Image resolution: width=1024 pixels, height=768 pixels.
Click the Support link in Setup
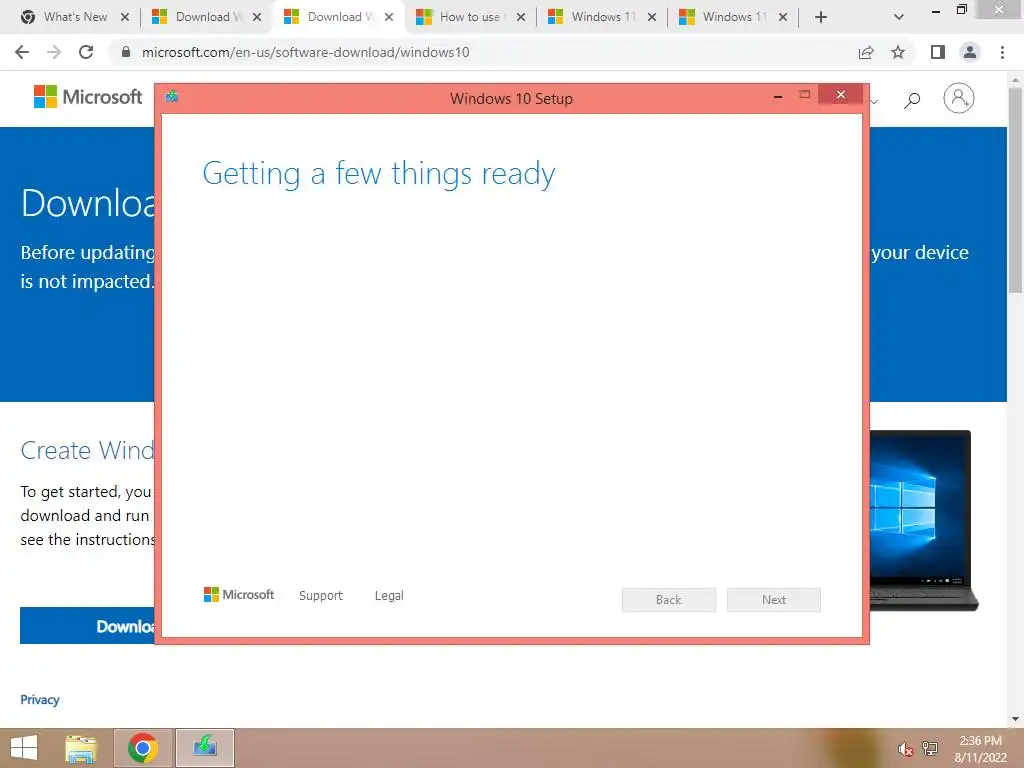pyautogui.click(x=321, y=595)
